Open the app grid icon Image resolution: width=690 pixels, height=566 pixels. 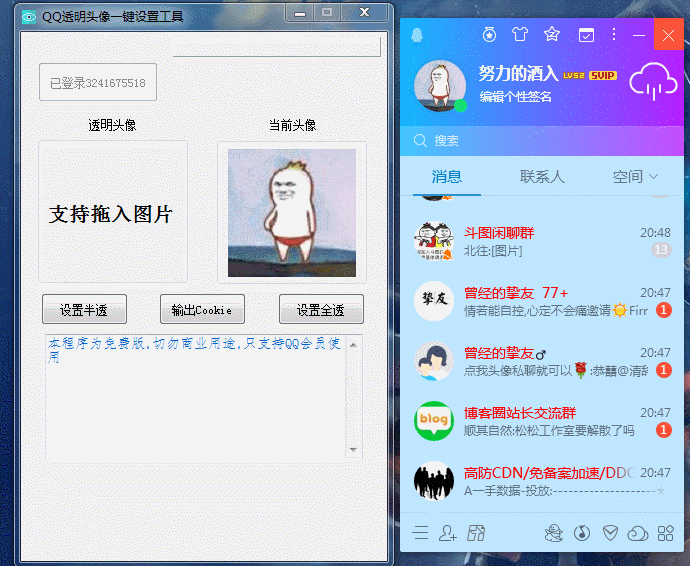pos(665,533)
